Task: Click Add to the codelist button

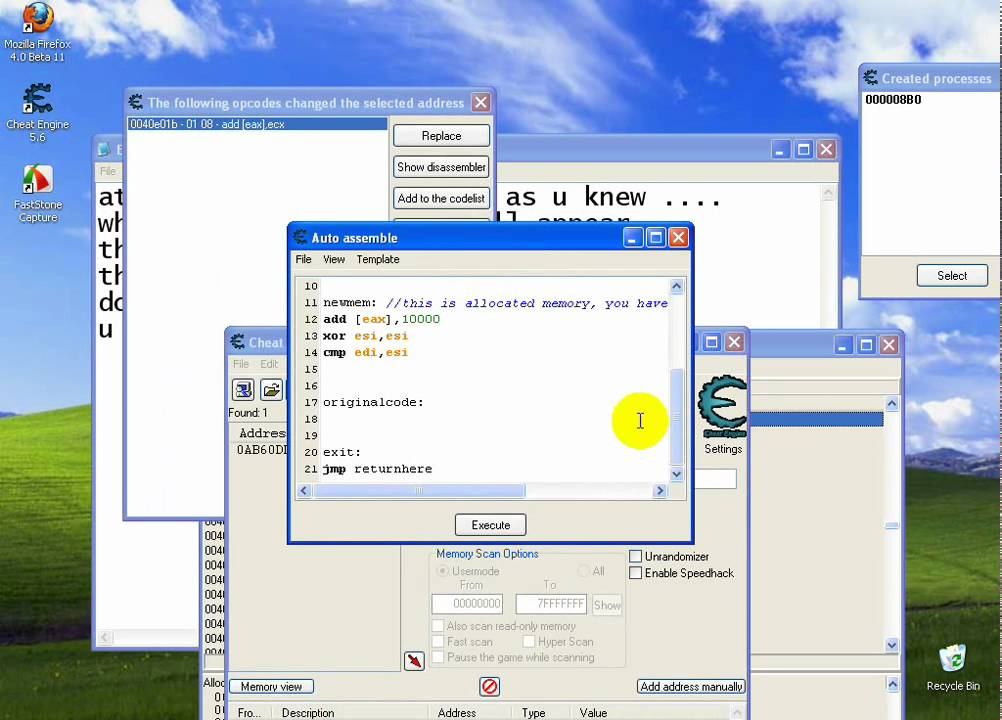Action: tap(442, 198)
